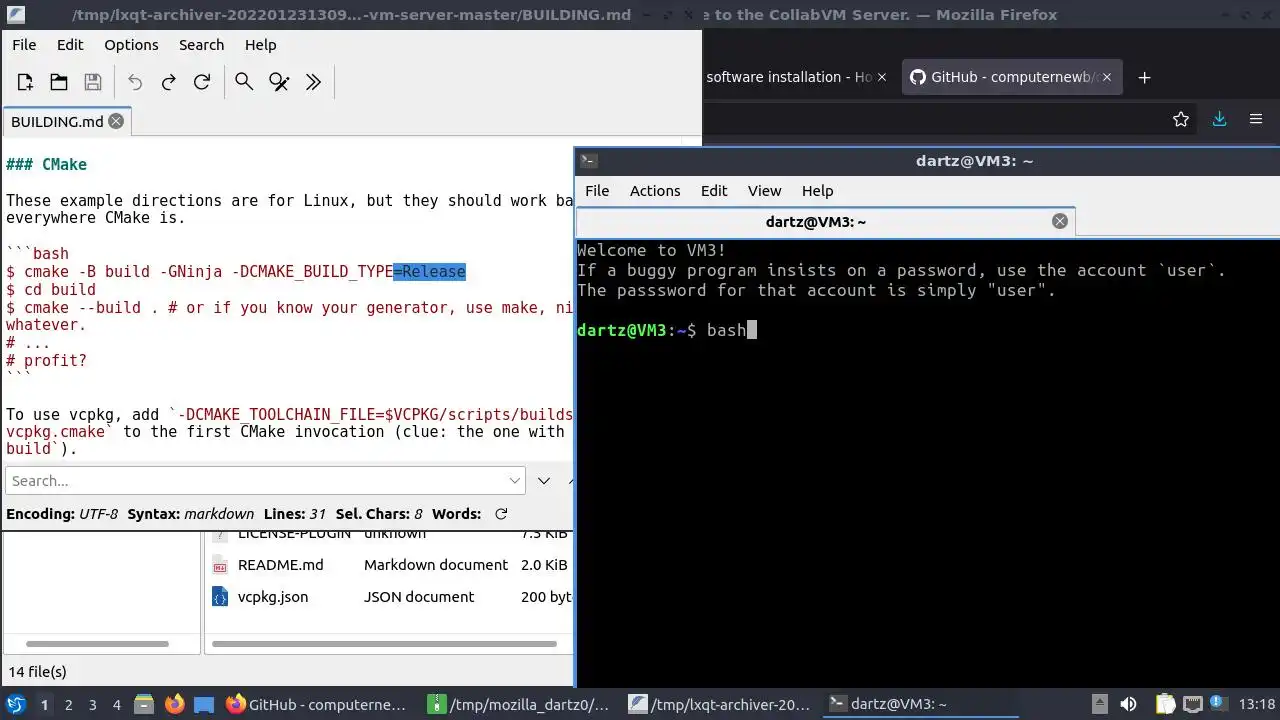Image resolution: width=1280 pixels, height=720 pixels.
Task: Switch to the dartz@VM3 terminal taskbar entry
Action: (x=922, y=704)
